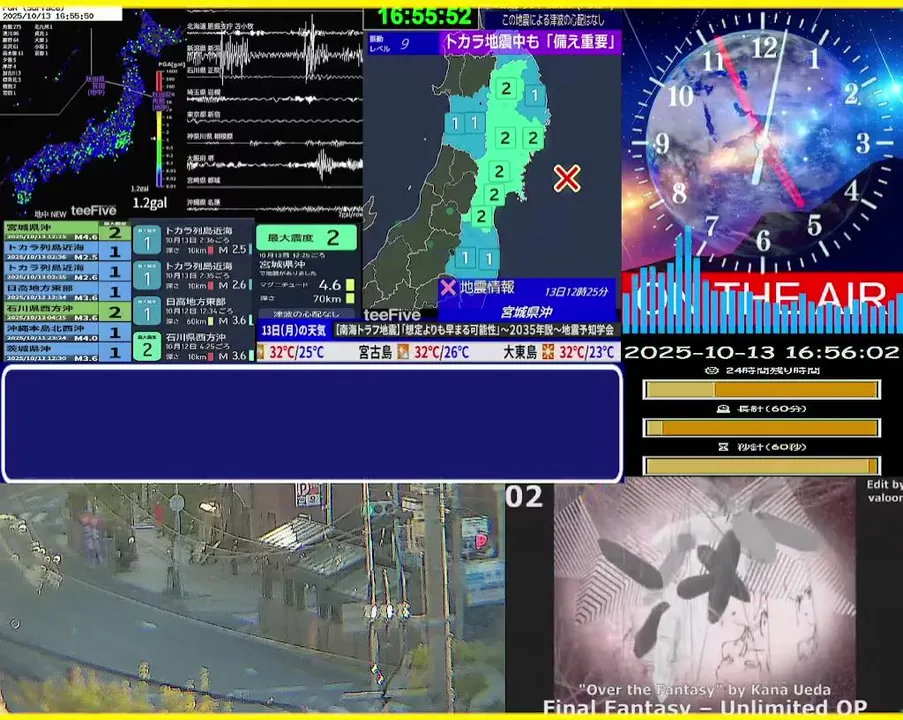Click the depth value 70km
Screen dimensions: 903x720
(327, 298)
